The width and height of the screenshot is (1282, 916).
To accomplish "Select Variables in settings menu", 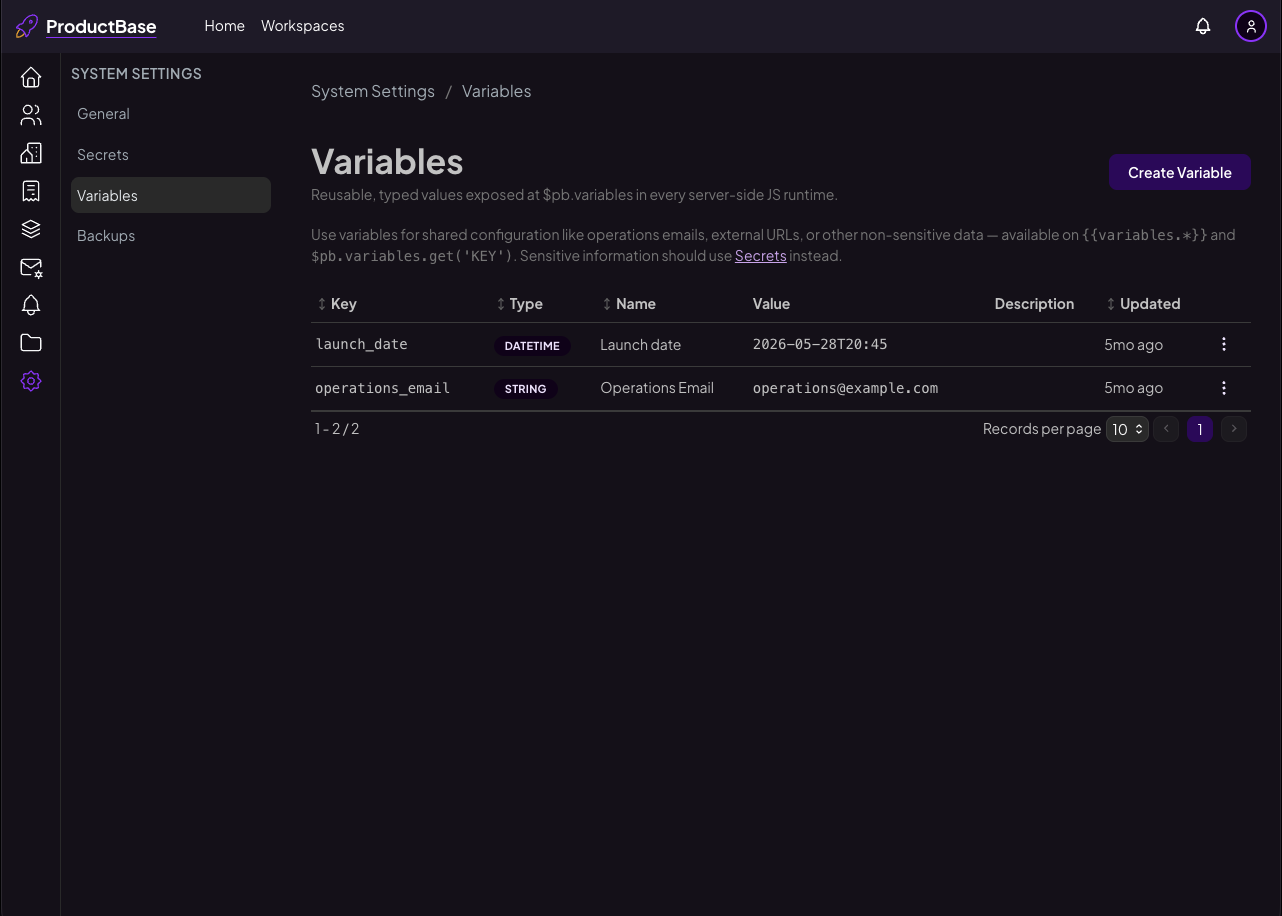I will [171, 195].
